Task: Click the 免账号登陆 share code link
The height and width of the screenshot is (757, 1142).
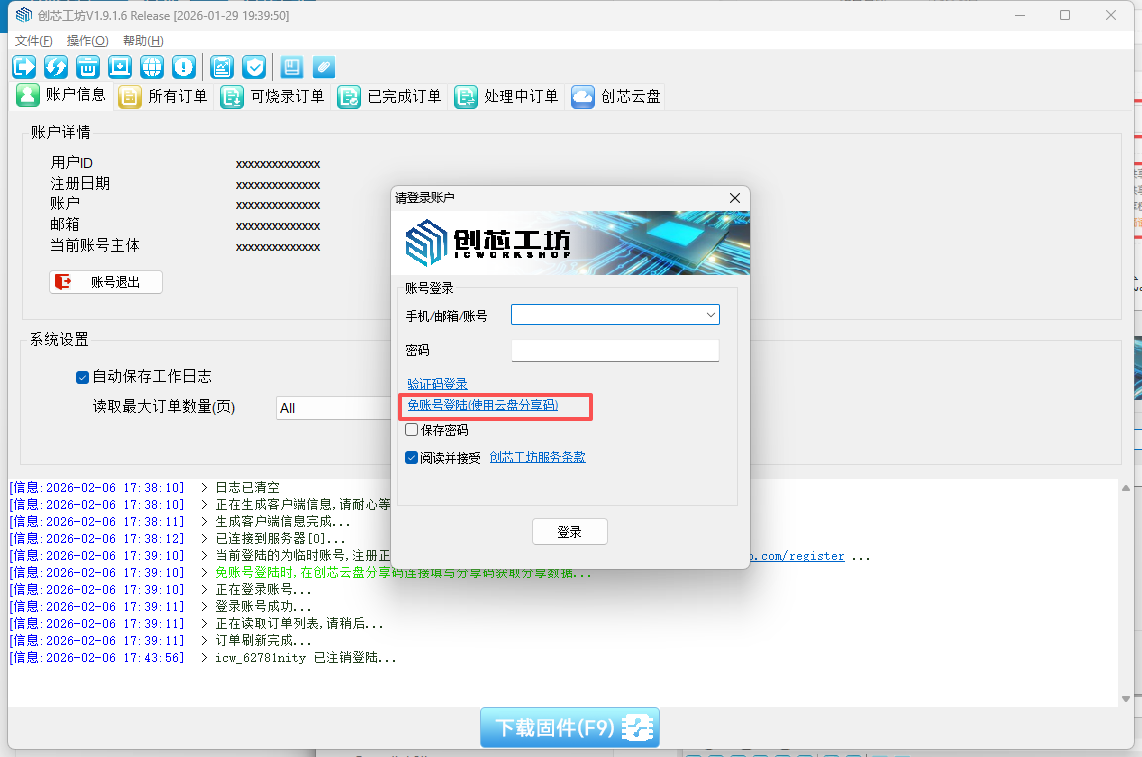Action: click(482, 405)
